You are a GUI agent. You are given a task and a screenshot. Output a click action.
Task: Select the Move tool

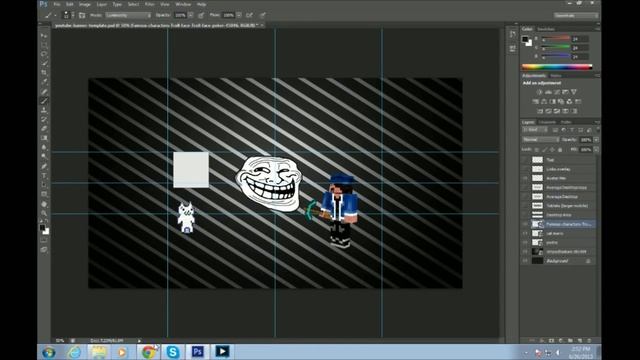click(x=44, y=36)
